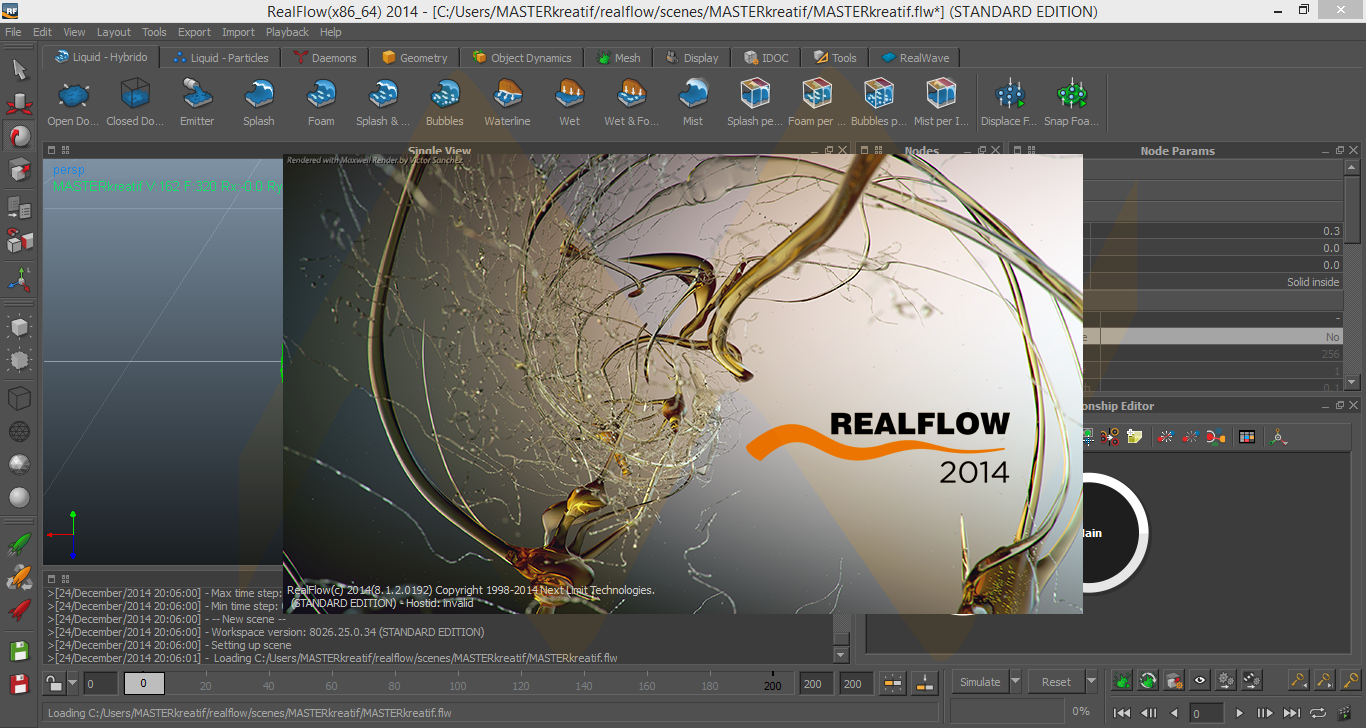Viewport: 1366px width, 728px height.
Task: Jump to the last frame
Action: tap(1291, 713)
